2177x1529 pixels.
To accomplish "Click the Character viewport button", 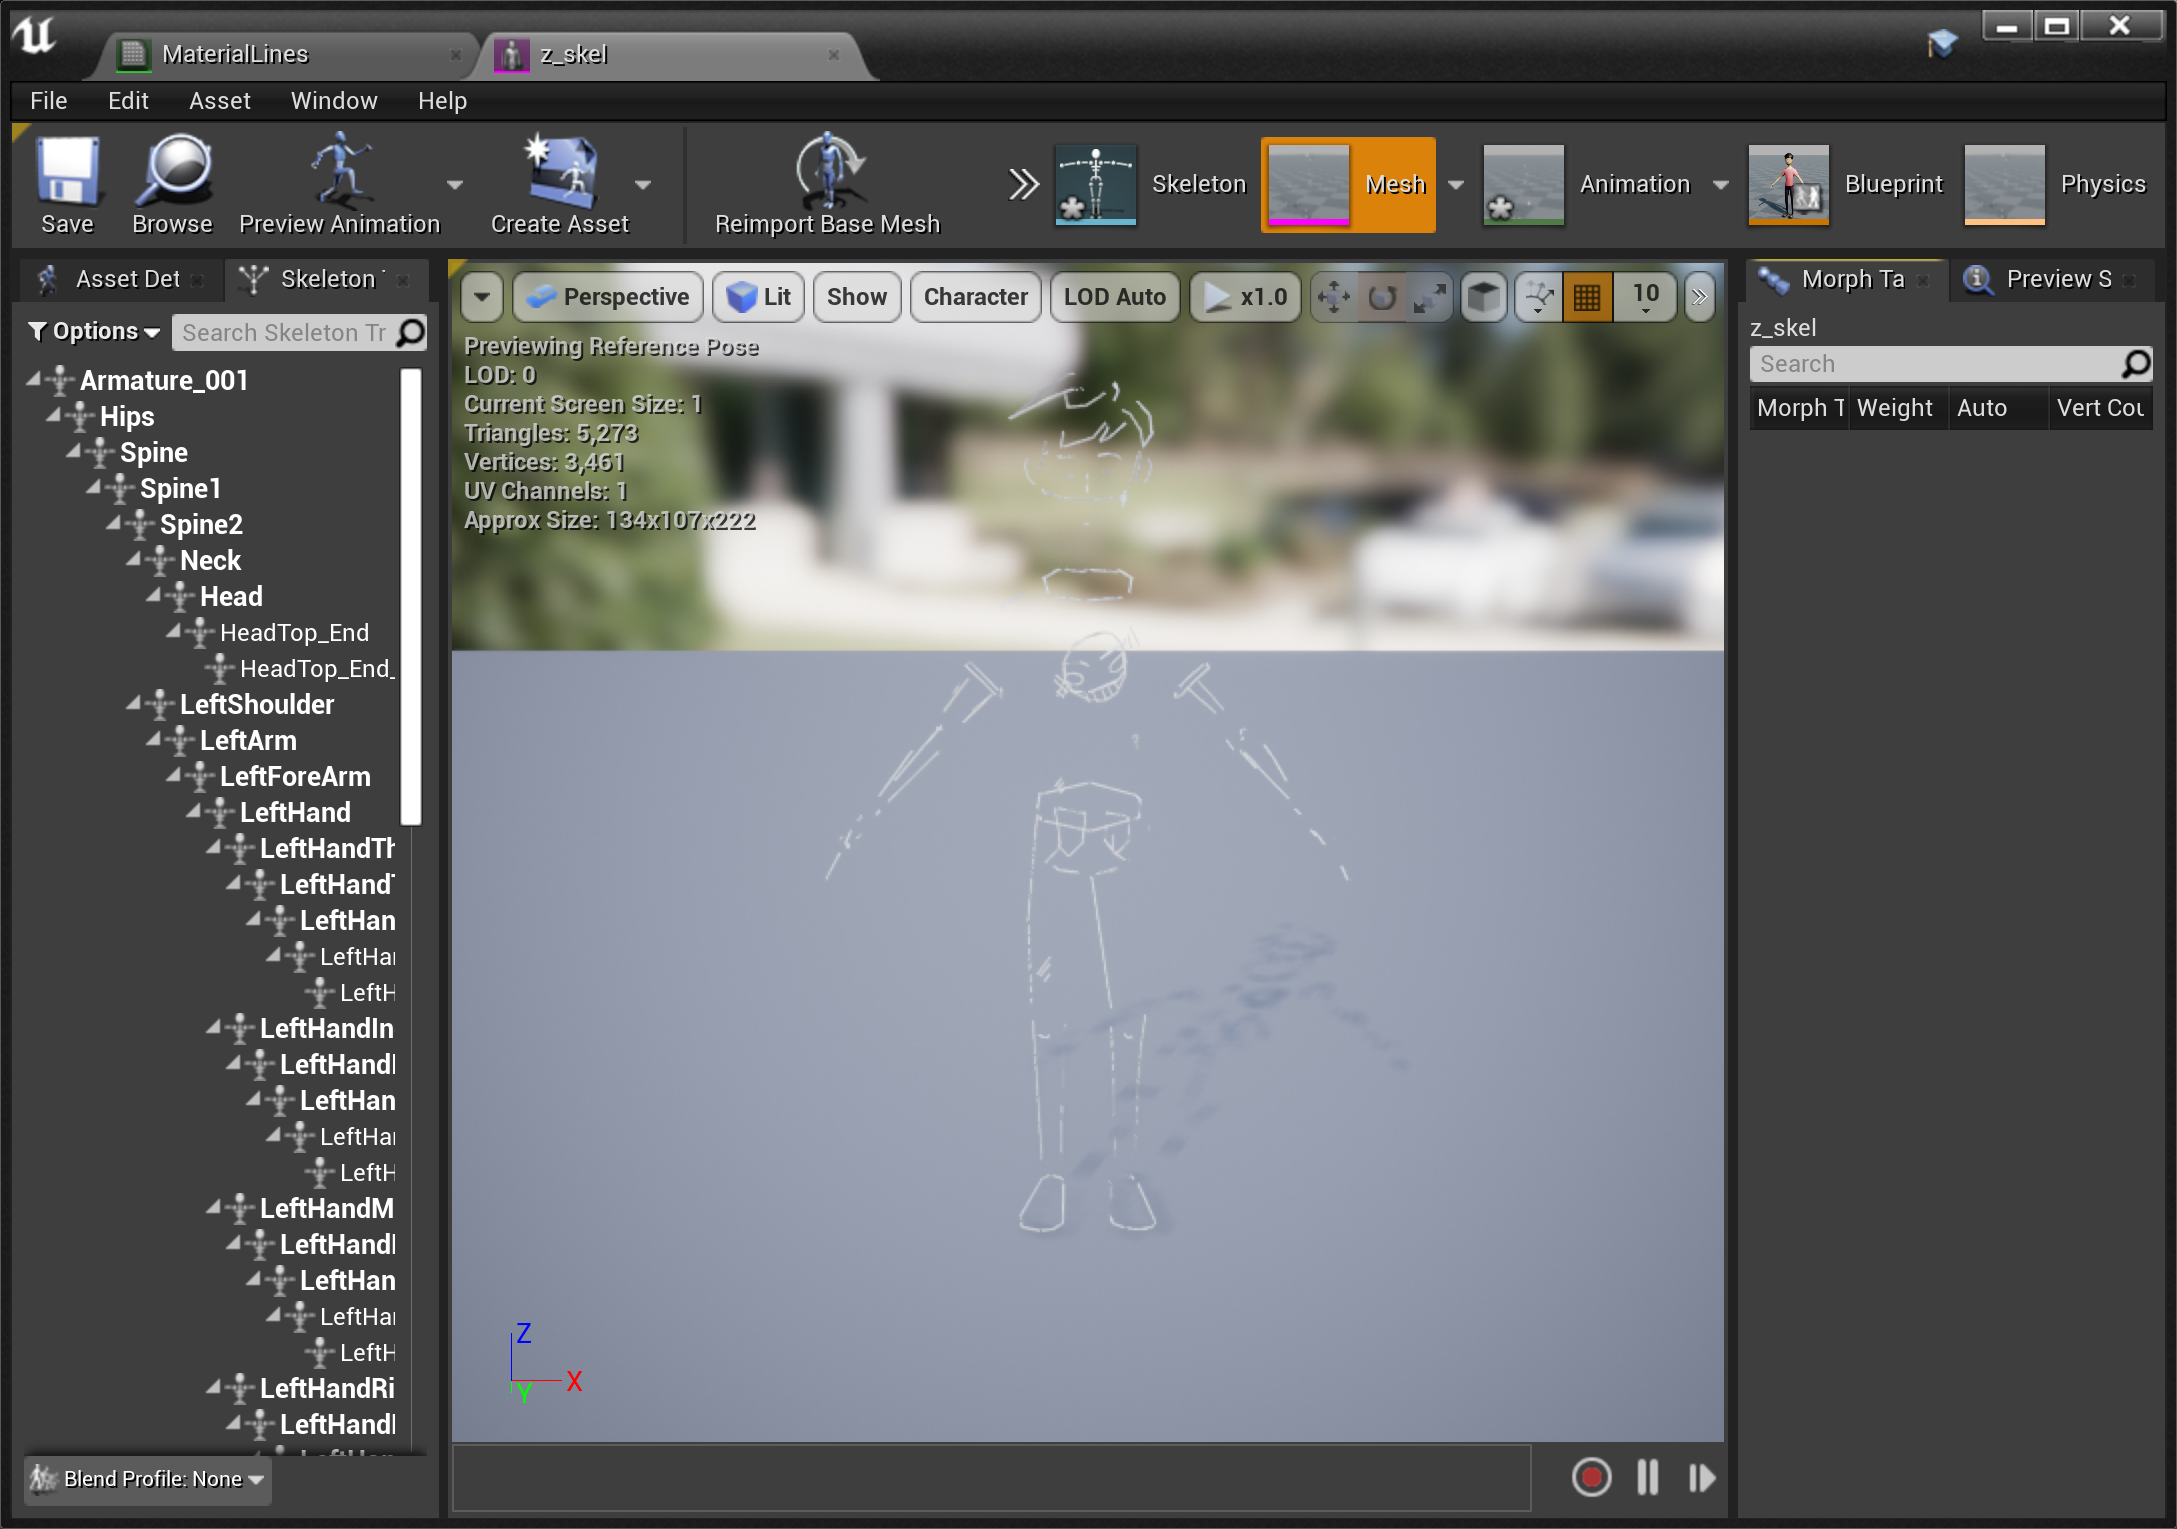I will [x=975, y=297].
